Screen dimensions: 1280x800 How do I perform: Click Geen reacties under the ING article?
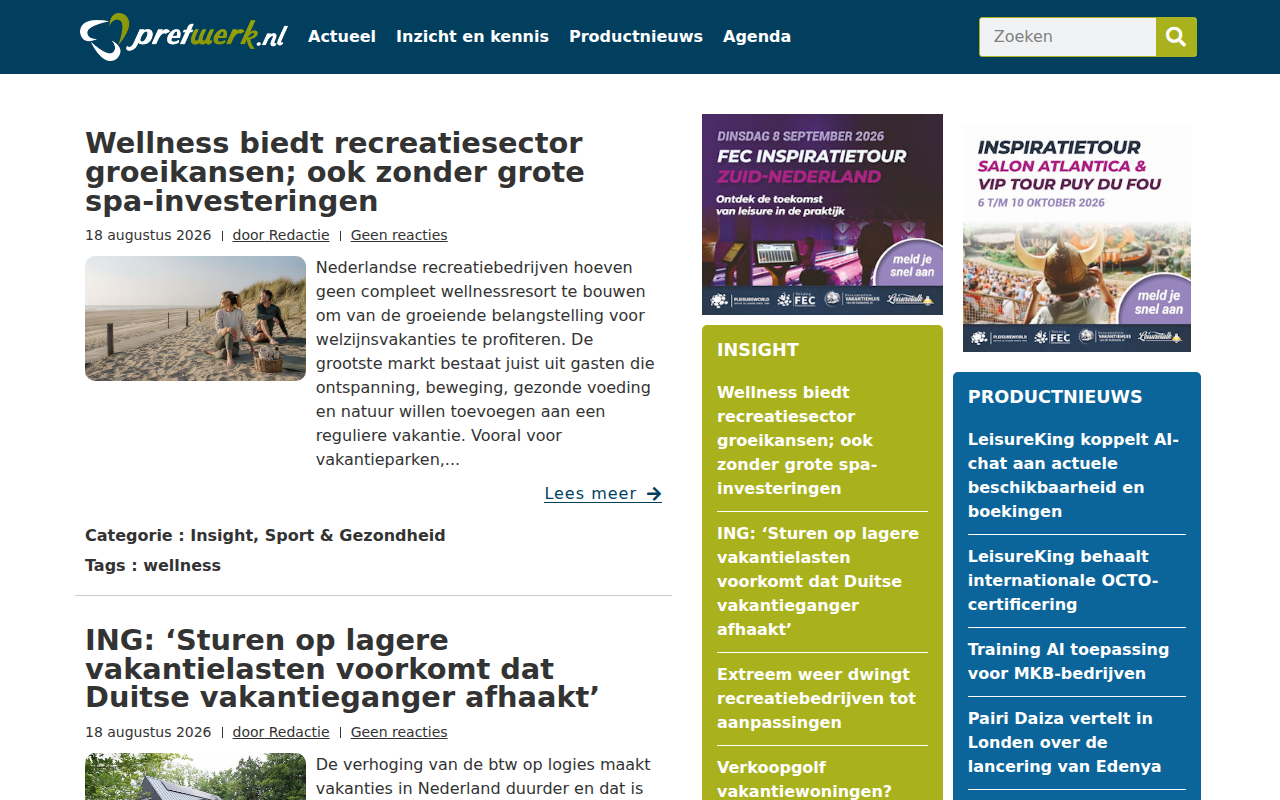click(399, 732)
